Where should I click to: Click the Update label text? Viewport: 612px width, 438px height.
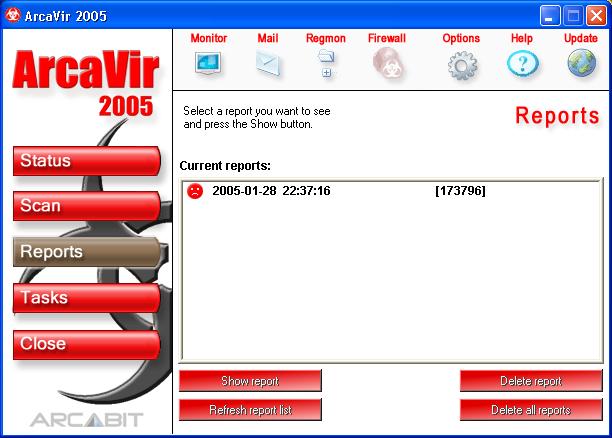pos(581,38)
